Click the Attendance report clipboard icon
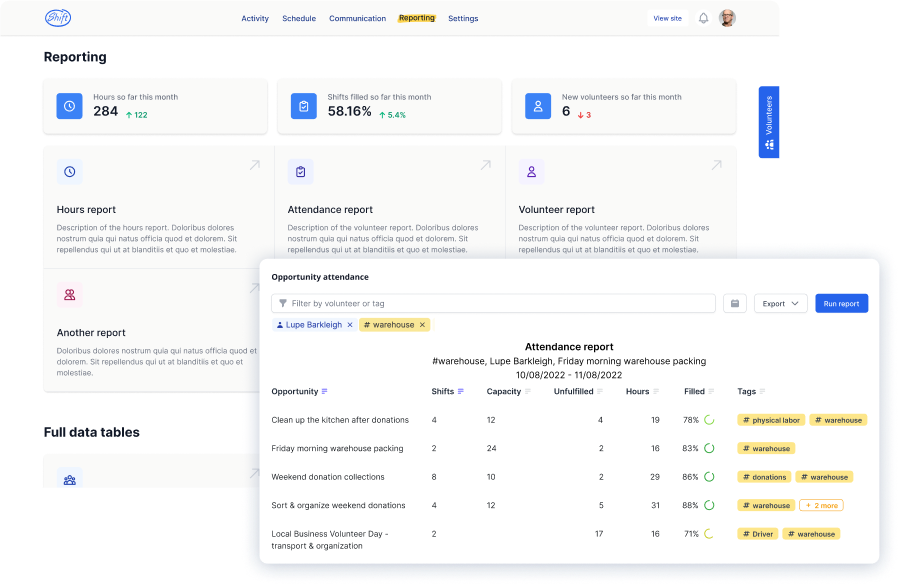 point(300,172)
